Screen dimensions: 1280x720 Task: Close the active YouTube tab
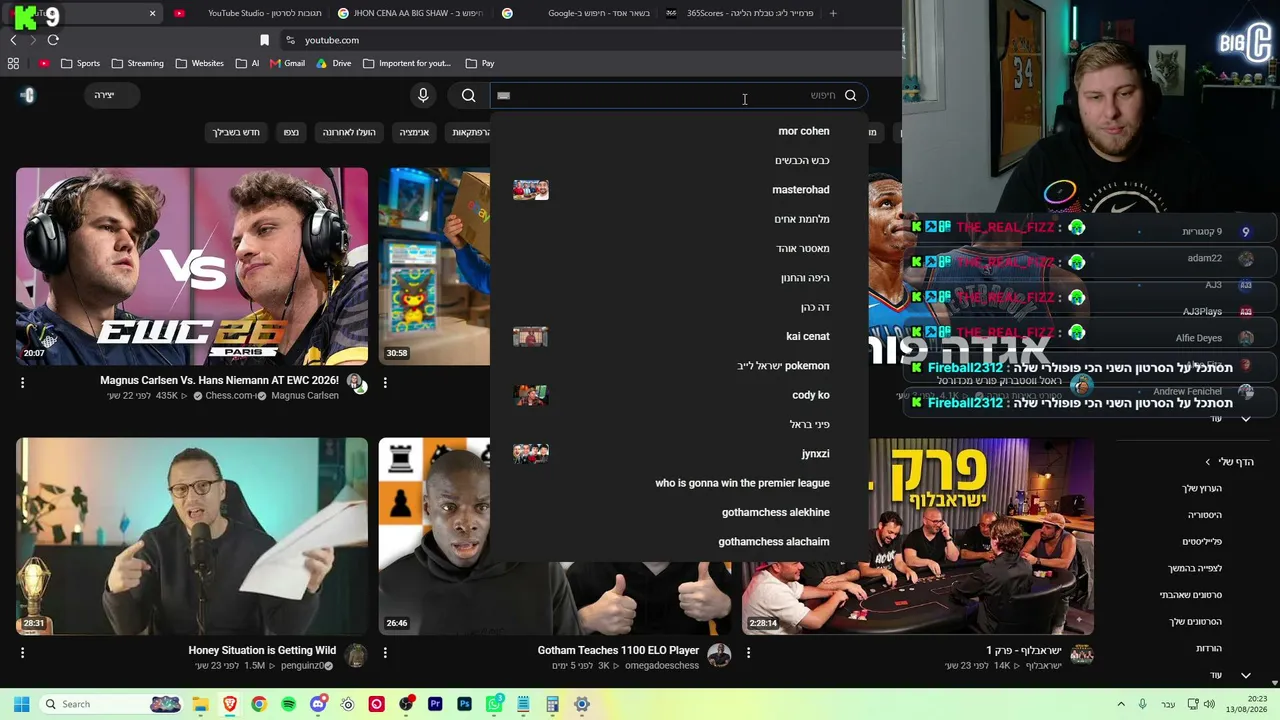(x=152, y=13)
